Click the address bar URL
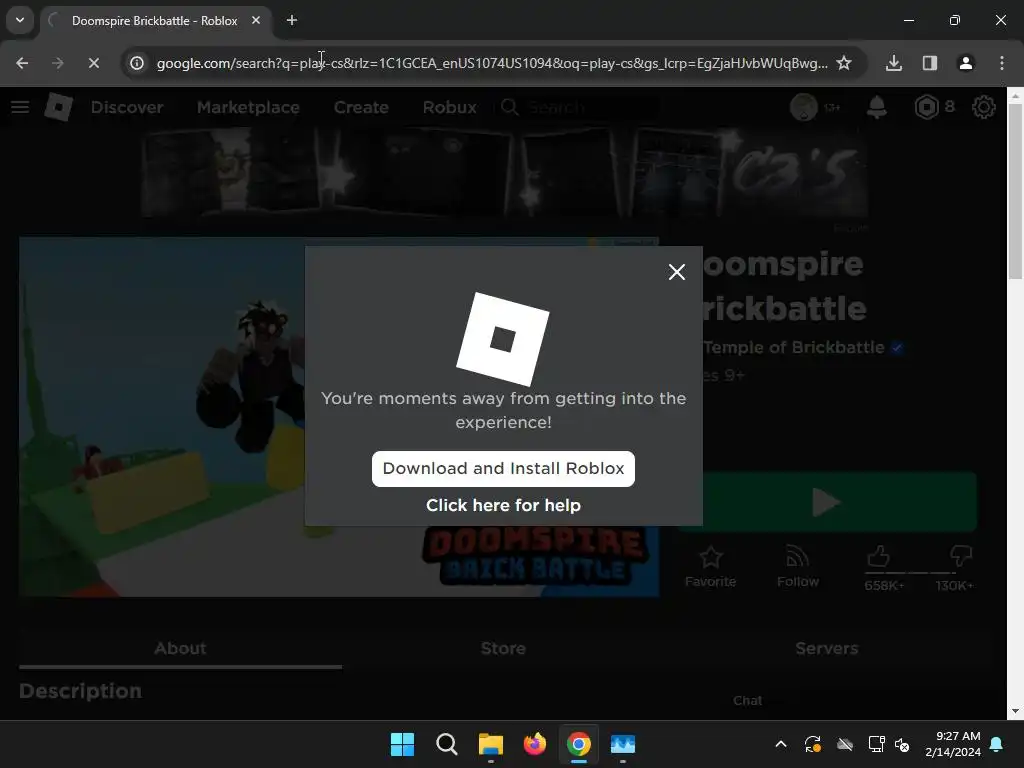Image resolution: width=1024 pixels, height=768 pixels. (492, 63)
